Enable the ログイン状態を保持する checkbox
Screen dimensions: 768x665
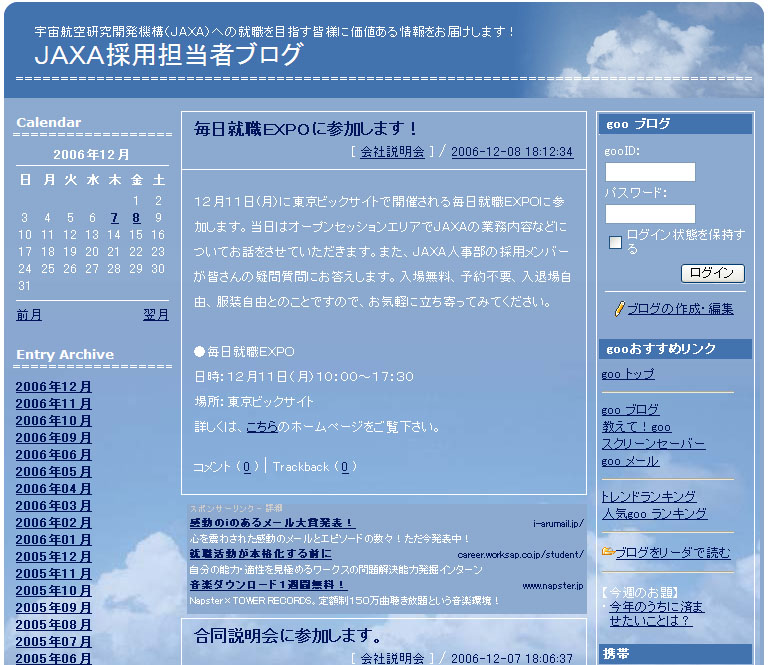click(616, 242)
